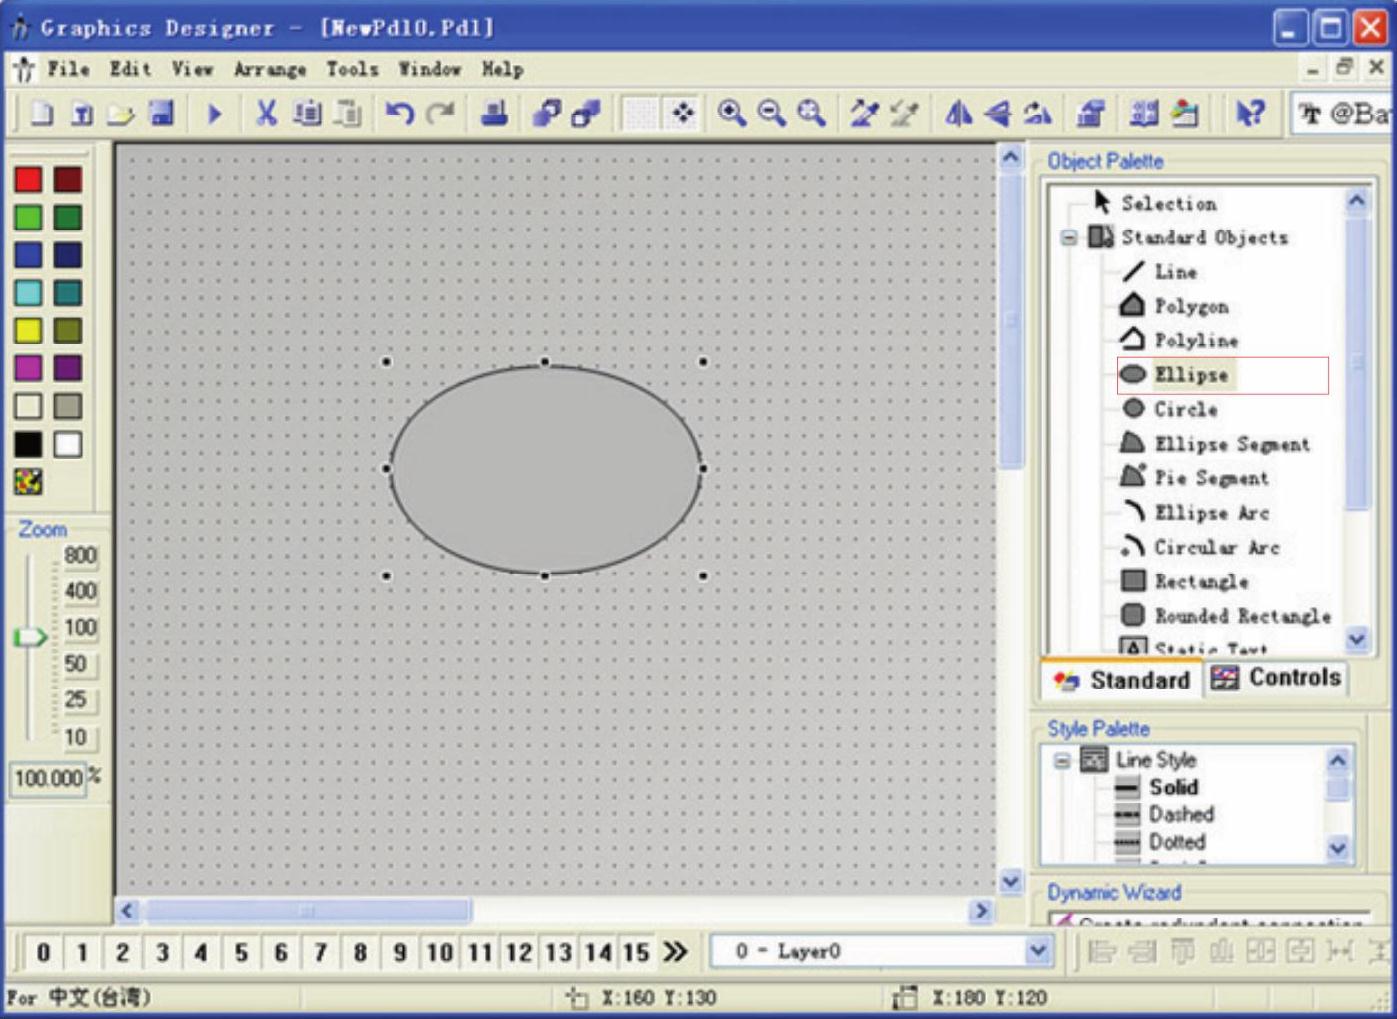Set zoom to 400 preset
The image size is (1397, 1019).
click(80, 591)
